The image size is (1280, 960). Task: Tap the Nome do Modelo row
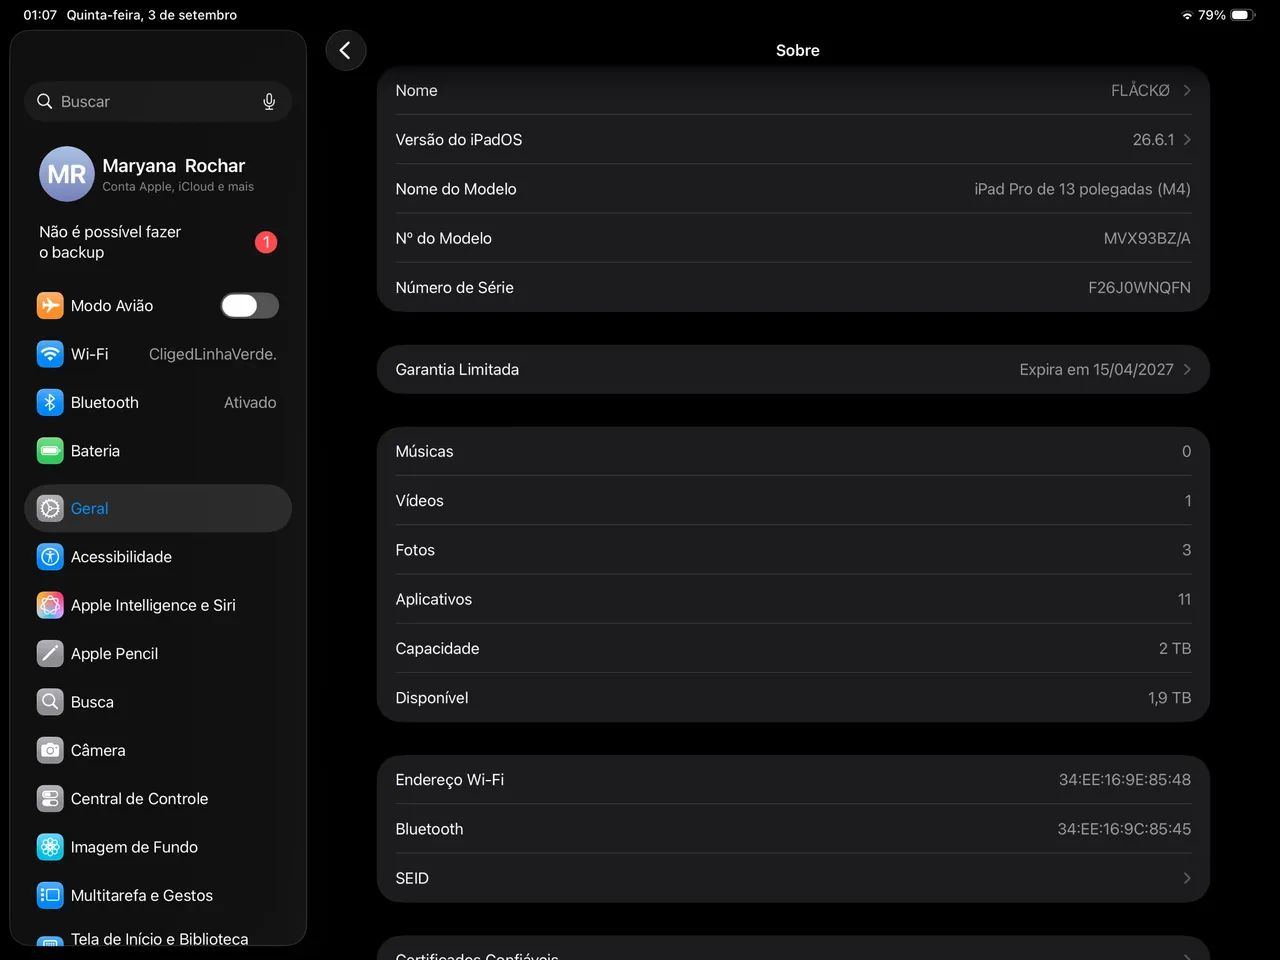tap(793, 189)
